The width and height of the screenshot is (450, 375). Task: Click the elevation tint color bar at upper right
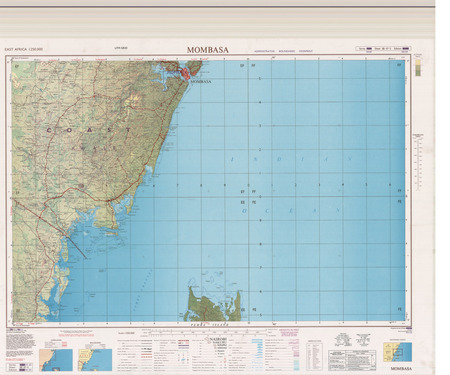(x=418, y=67)
